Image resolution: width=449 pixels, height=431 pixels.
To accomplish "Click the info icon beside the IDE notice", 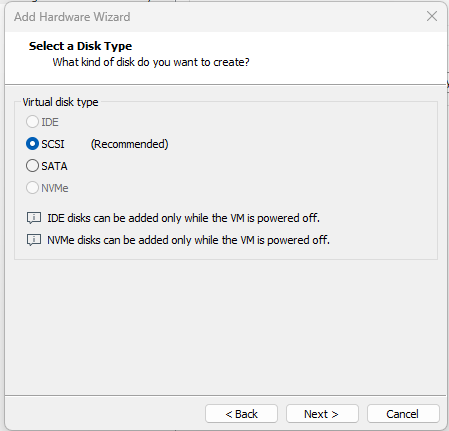I will click(x=34, y=218).
